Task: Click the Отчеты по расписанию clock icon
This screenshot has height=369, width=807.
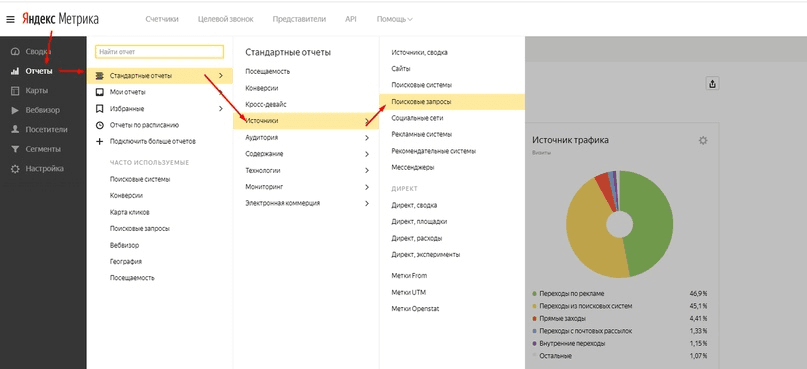Action: [100, 125]
